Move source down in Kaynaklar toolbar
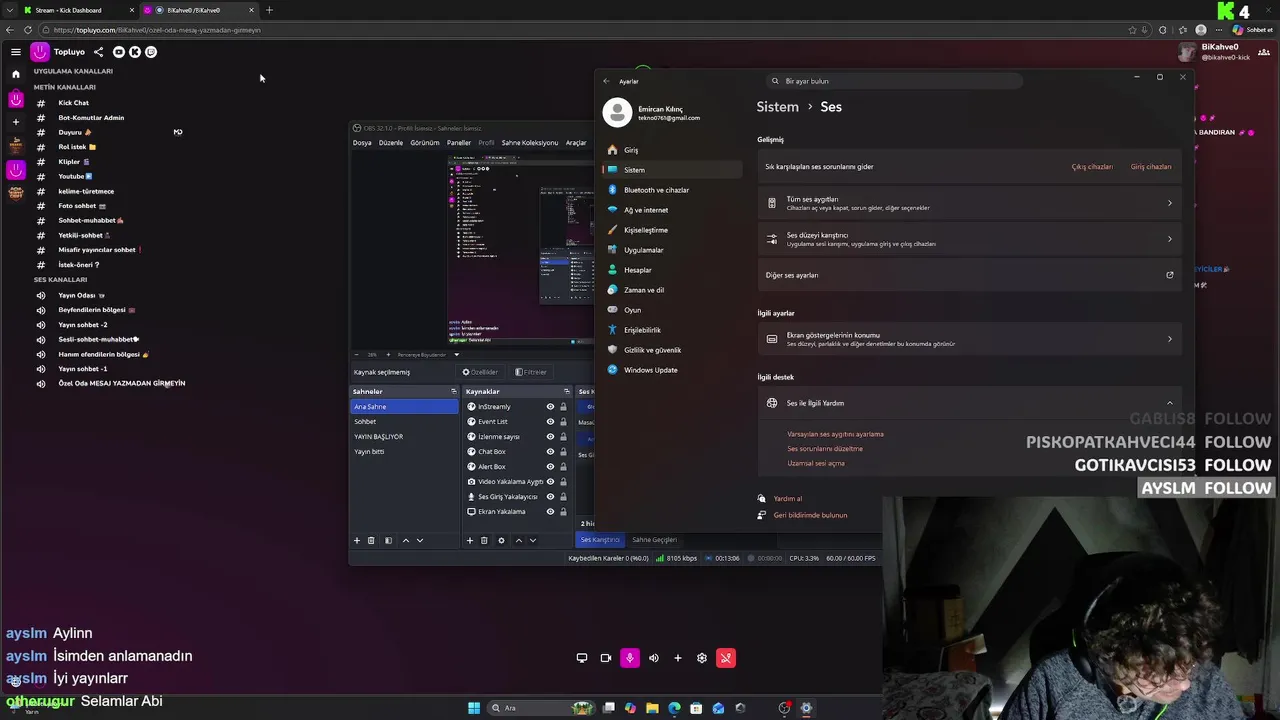The height and width of the screenshot is (720, 1280). 532,540
